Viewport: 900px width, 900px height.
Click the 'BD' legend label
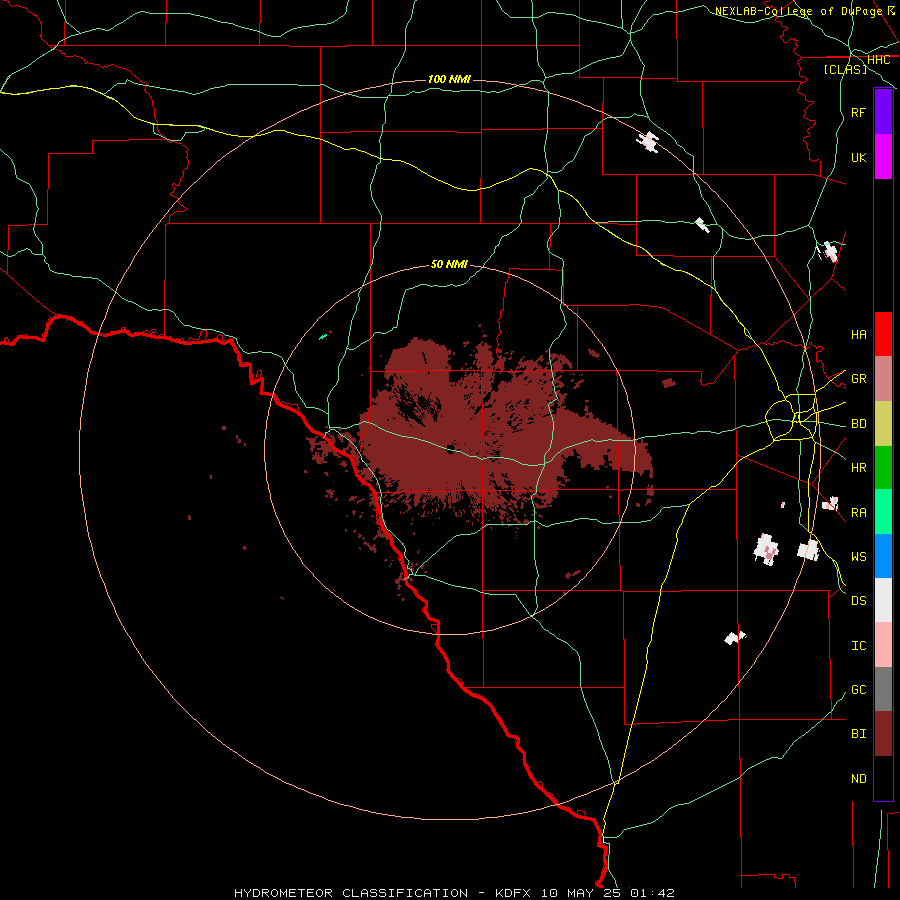point(858,424)
